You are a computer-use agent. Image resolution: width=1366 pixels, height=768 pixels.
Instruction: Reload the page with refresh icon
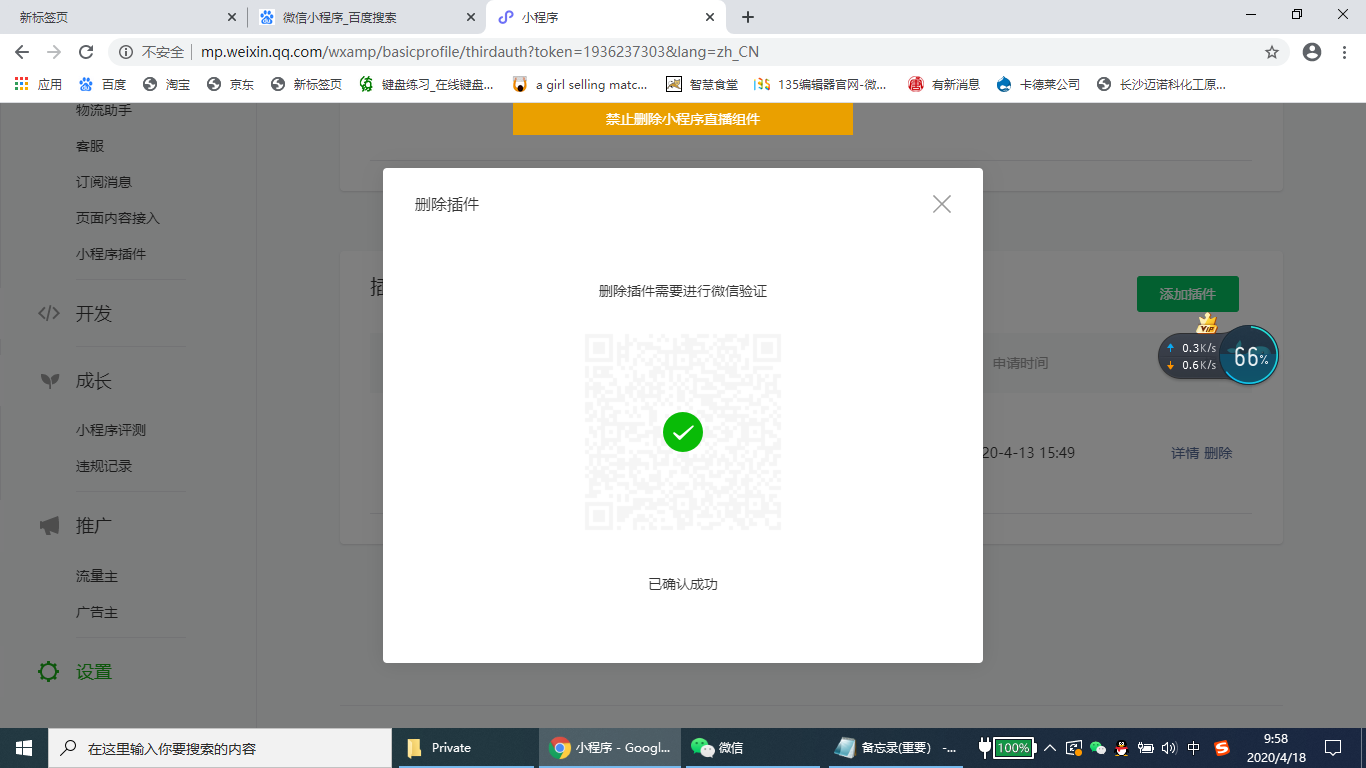pyautogui.click(x=86, y=52)
